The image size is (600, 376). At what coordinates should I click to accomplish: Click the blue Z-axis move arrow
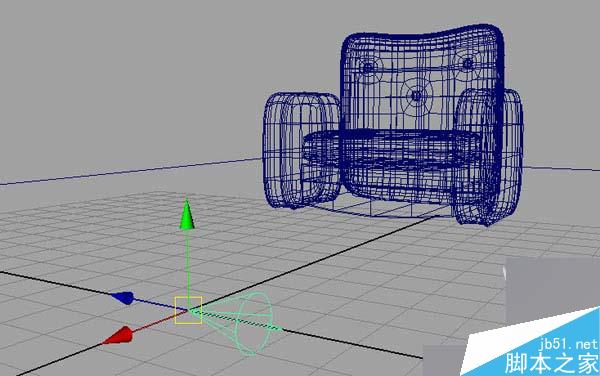(123, 298)
